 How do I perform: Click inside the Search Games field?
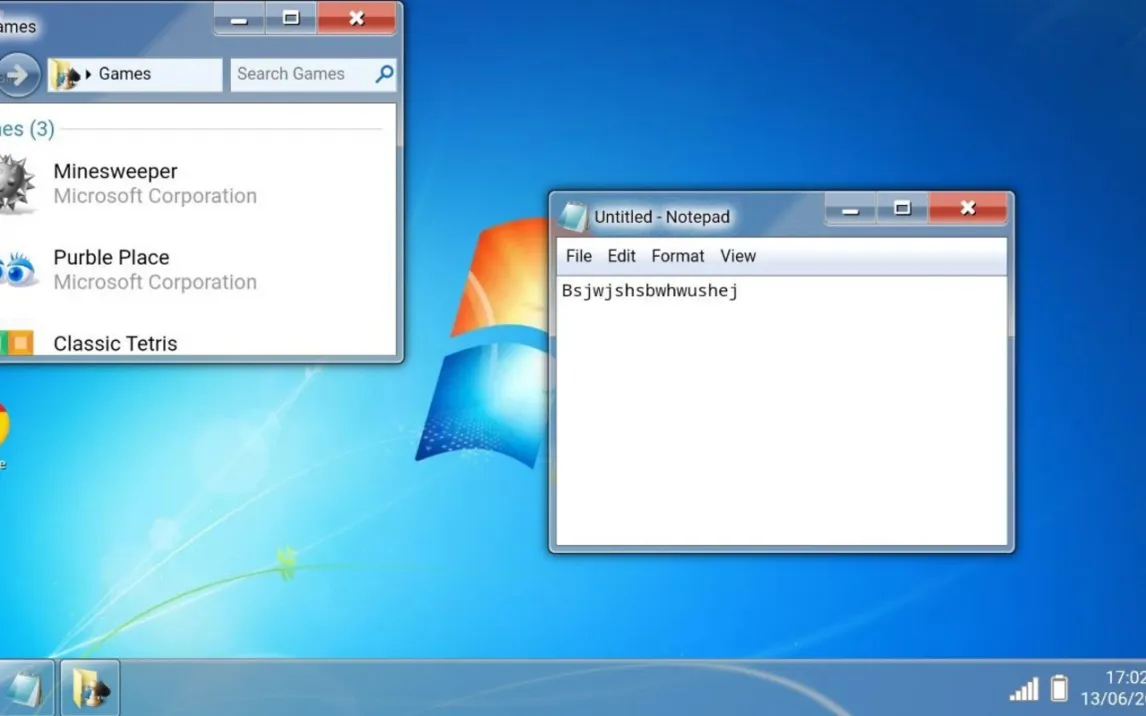coord(300,74)
